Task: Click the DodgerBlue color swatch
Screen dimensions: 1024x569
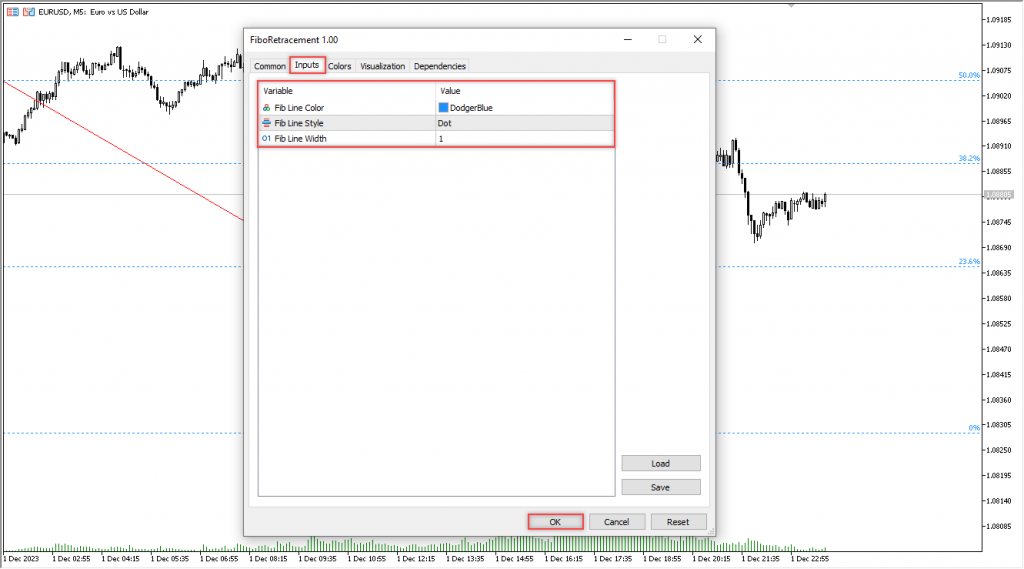Action: click(x=443, y=107)
